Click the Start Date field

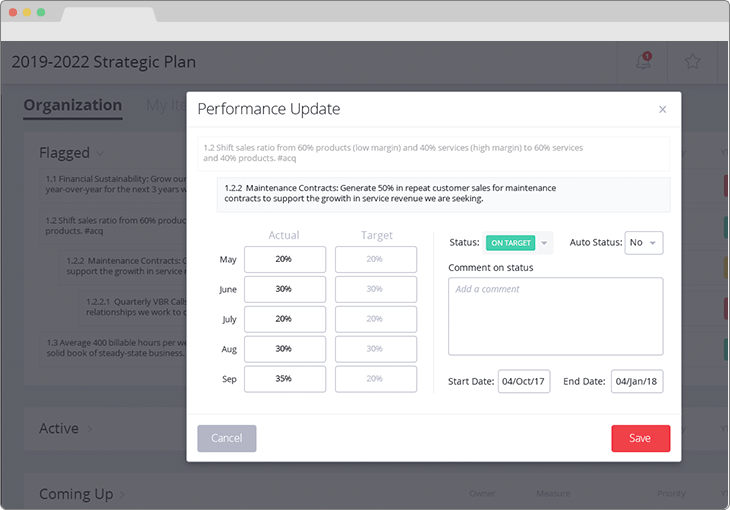pos(524,381)
